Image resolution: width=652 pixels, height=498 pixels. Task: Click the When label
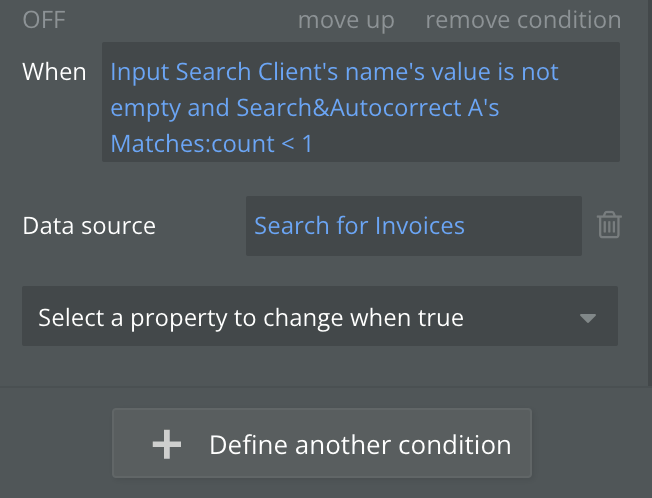pyautogui.click(x=54, y=72)
